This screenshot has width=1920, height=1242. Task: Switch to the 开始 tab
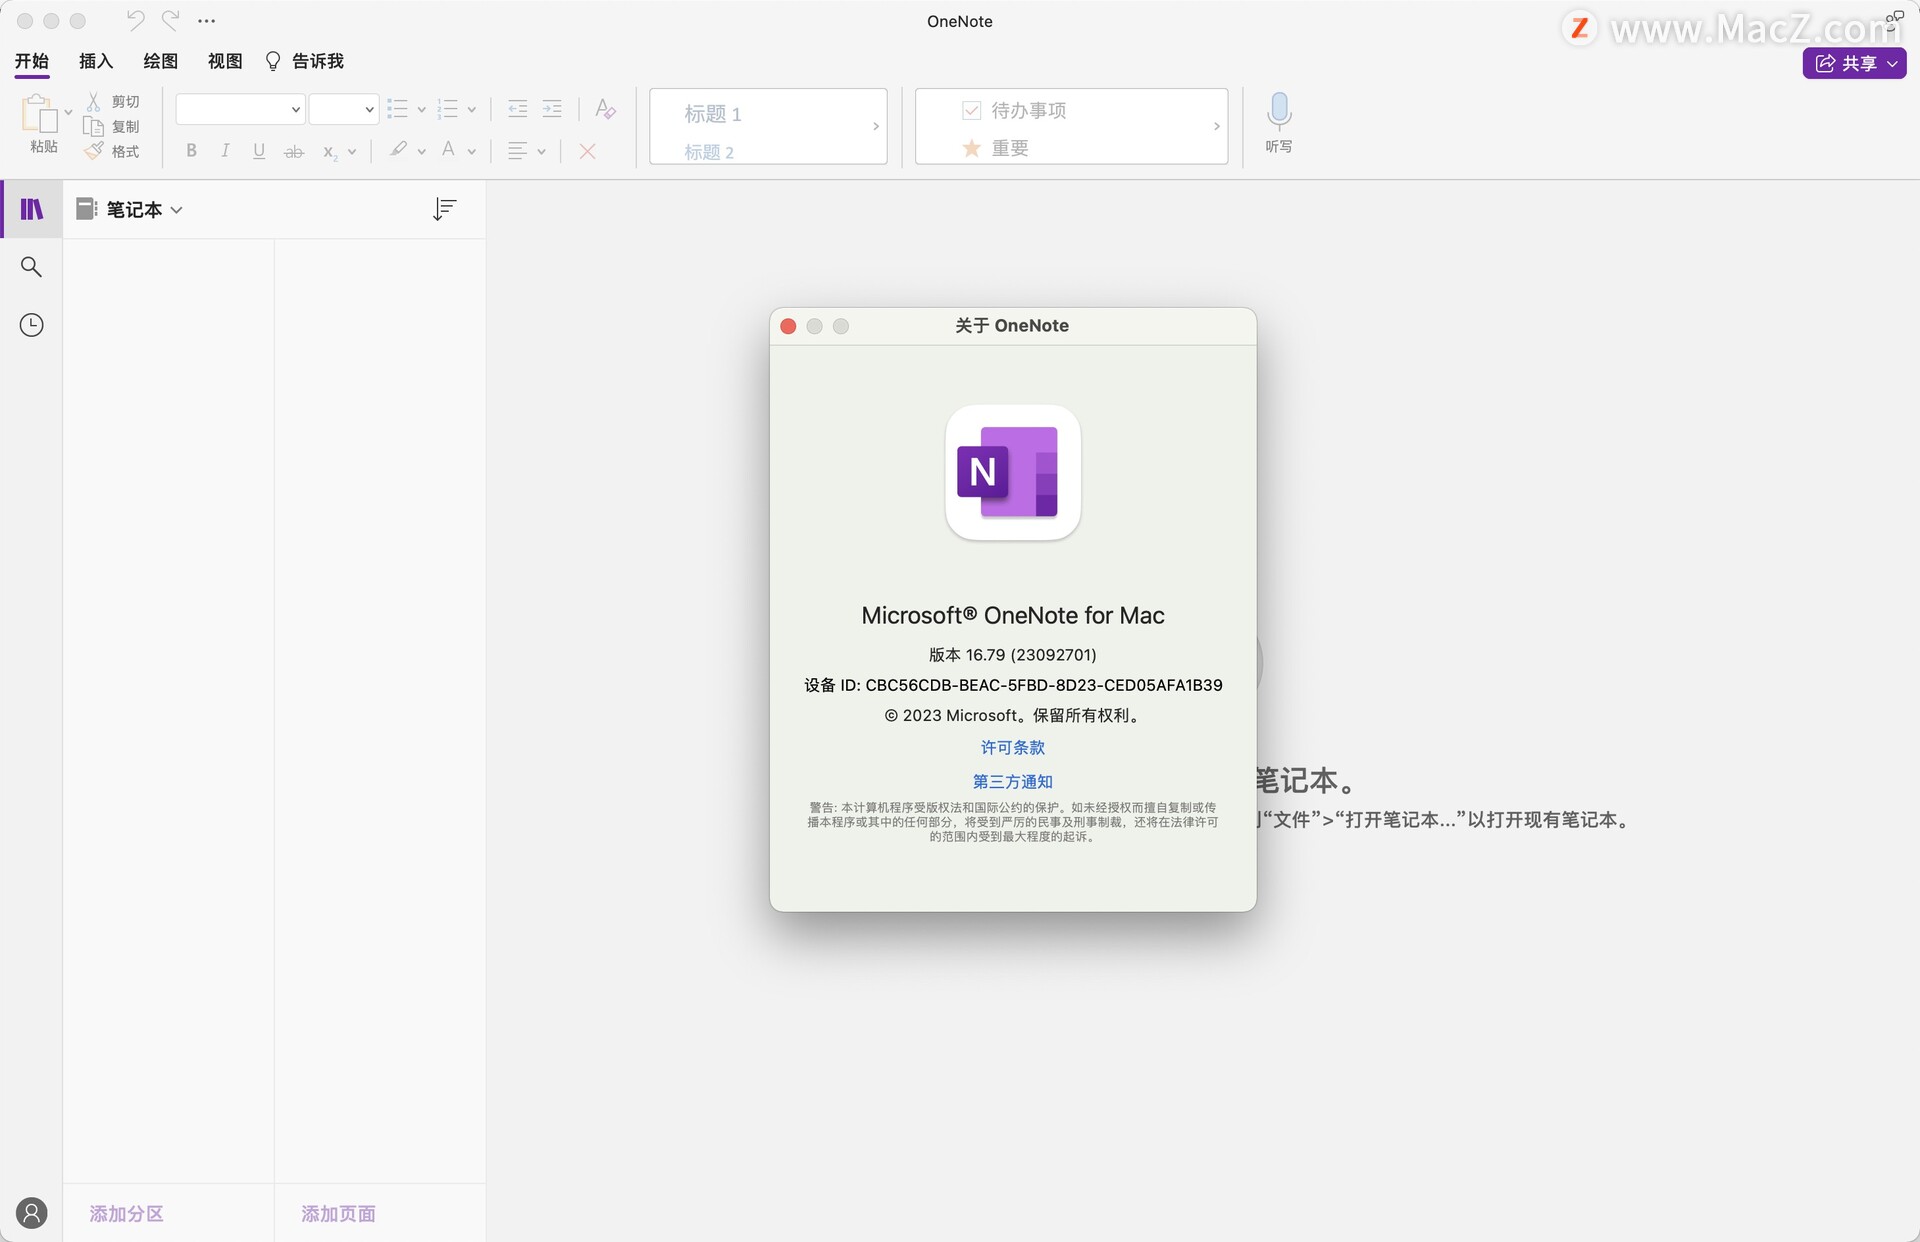32,61
